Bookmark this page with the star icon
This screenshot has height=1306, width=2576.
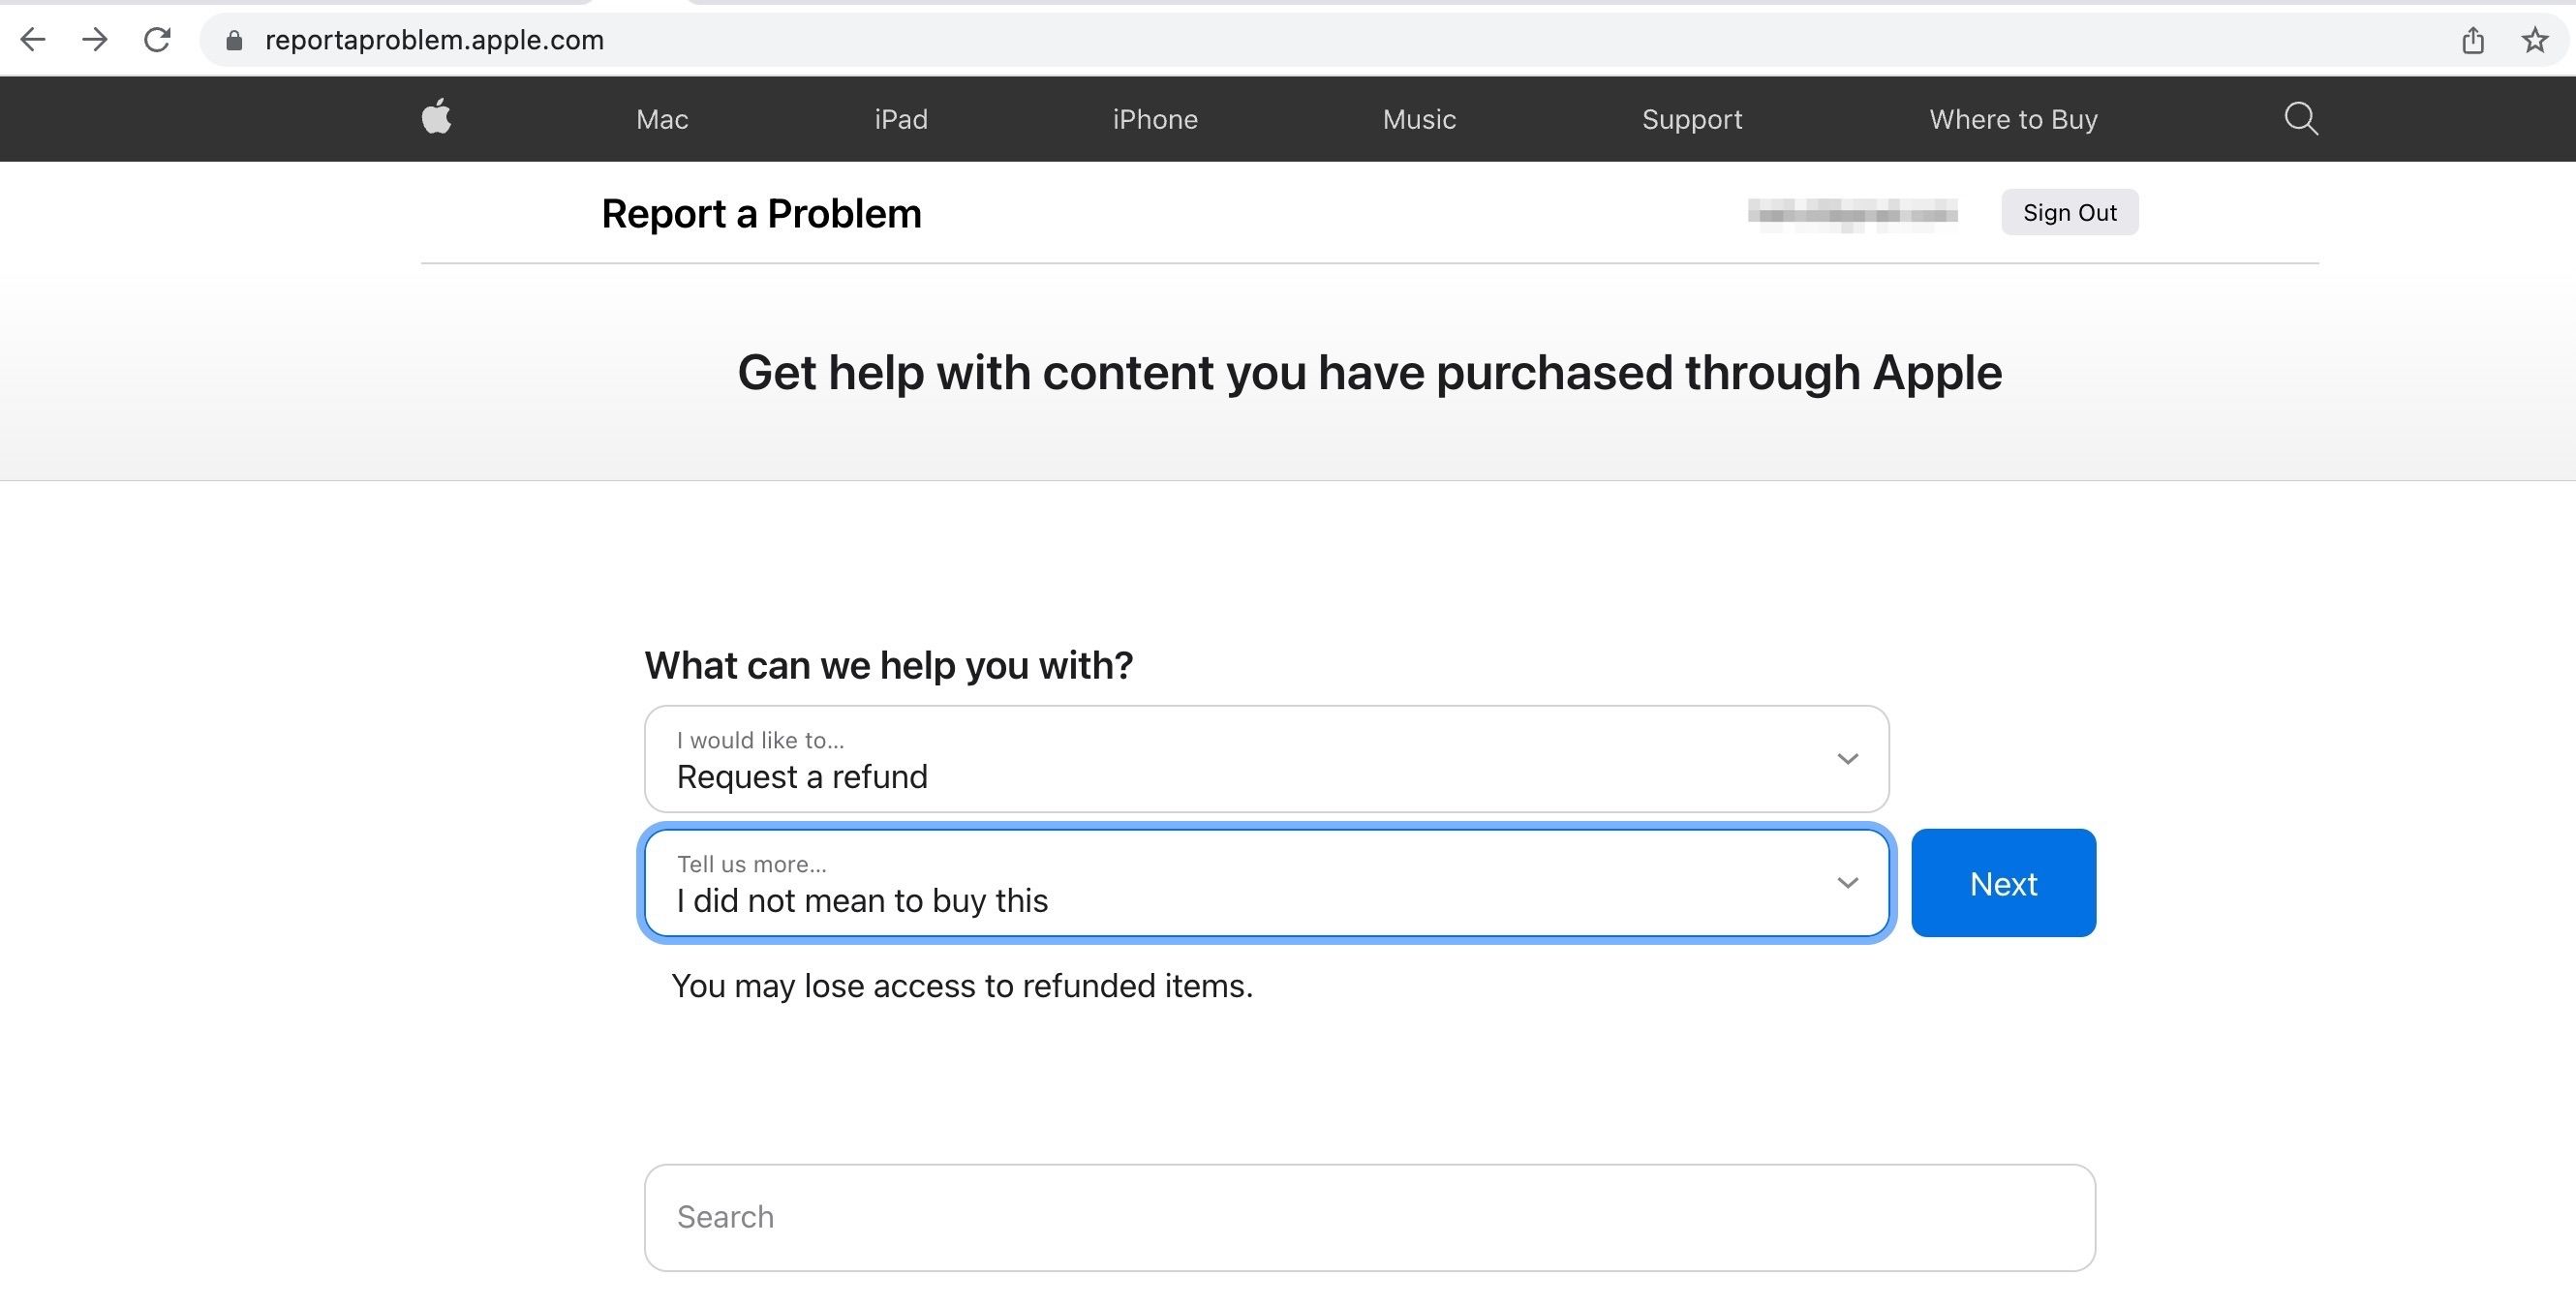(2534, 40)
